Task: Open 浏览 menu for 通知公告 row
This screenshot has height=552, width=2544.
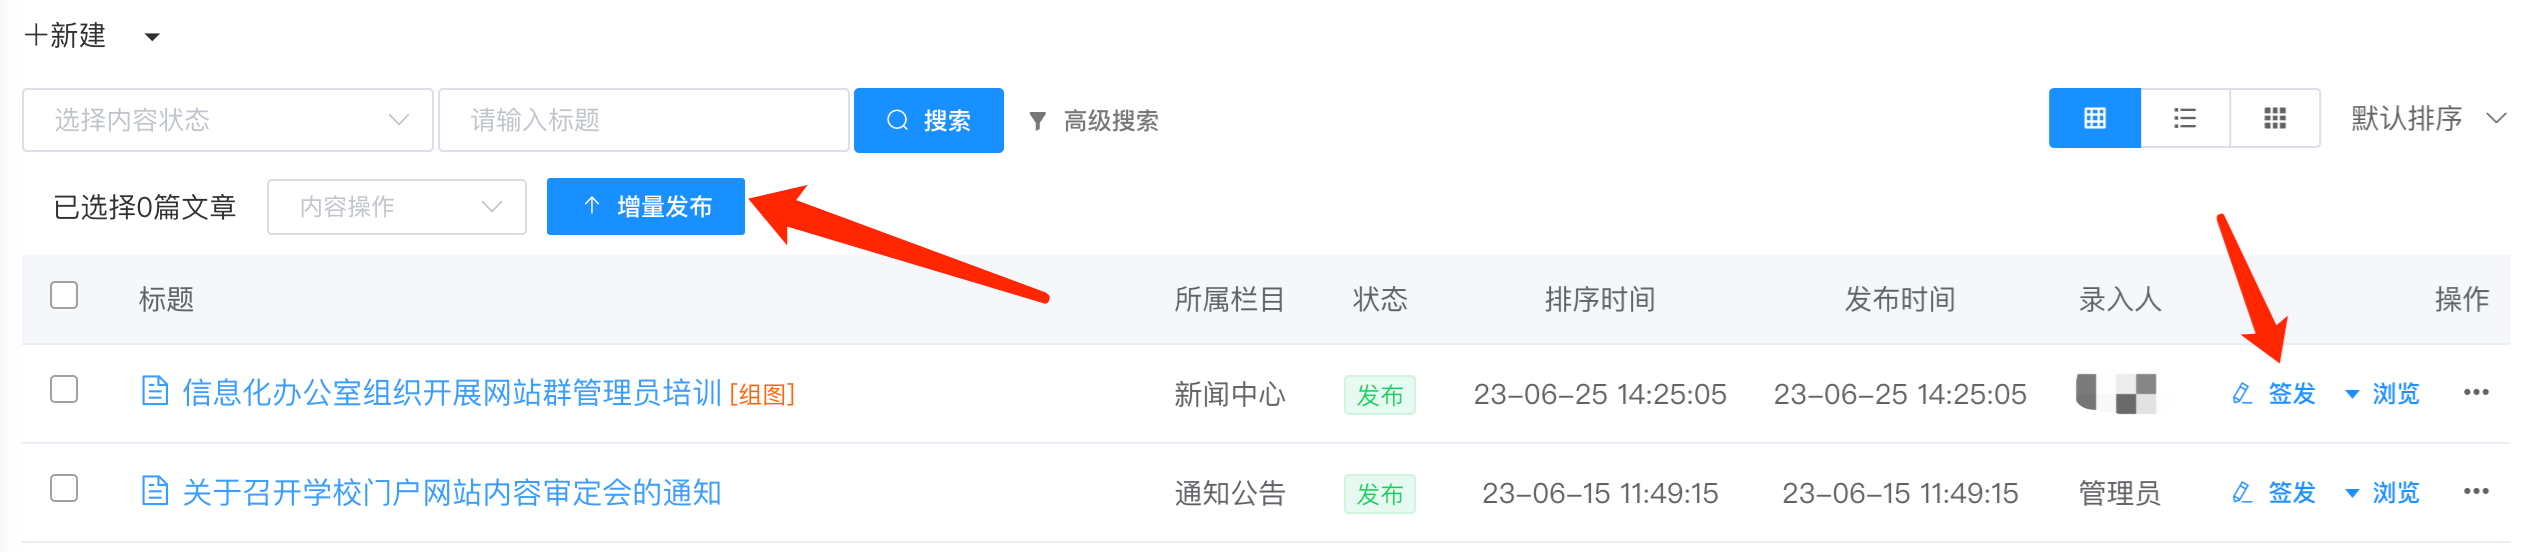Action: [x=2384, y=493]
